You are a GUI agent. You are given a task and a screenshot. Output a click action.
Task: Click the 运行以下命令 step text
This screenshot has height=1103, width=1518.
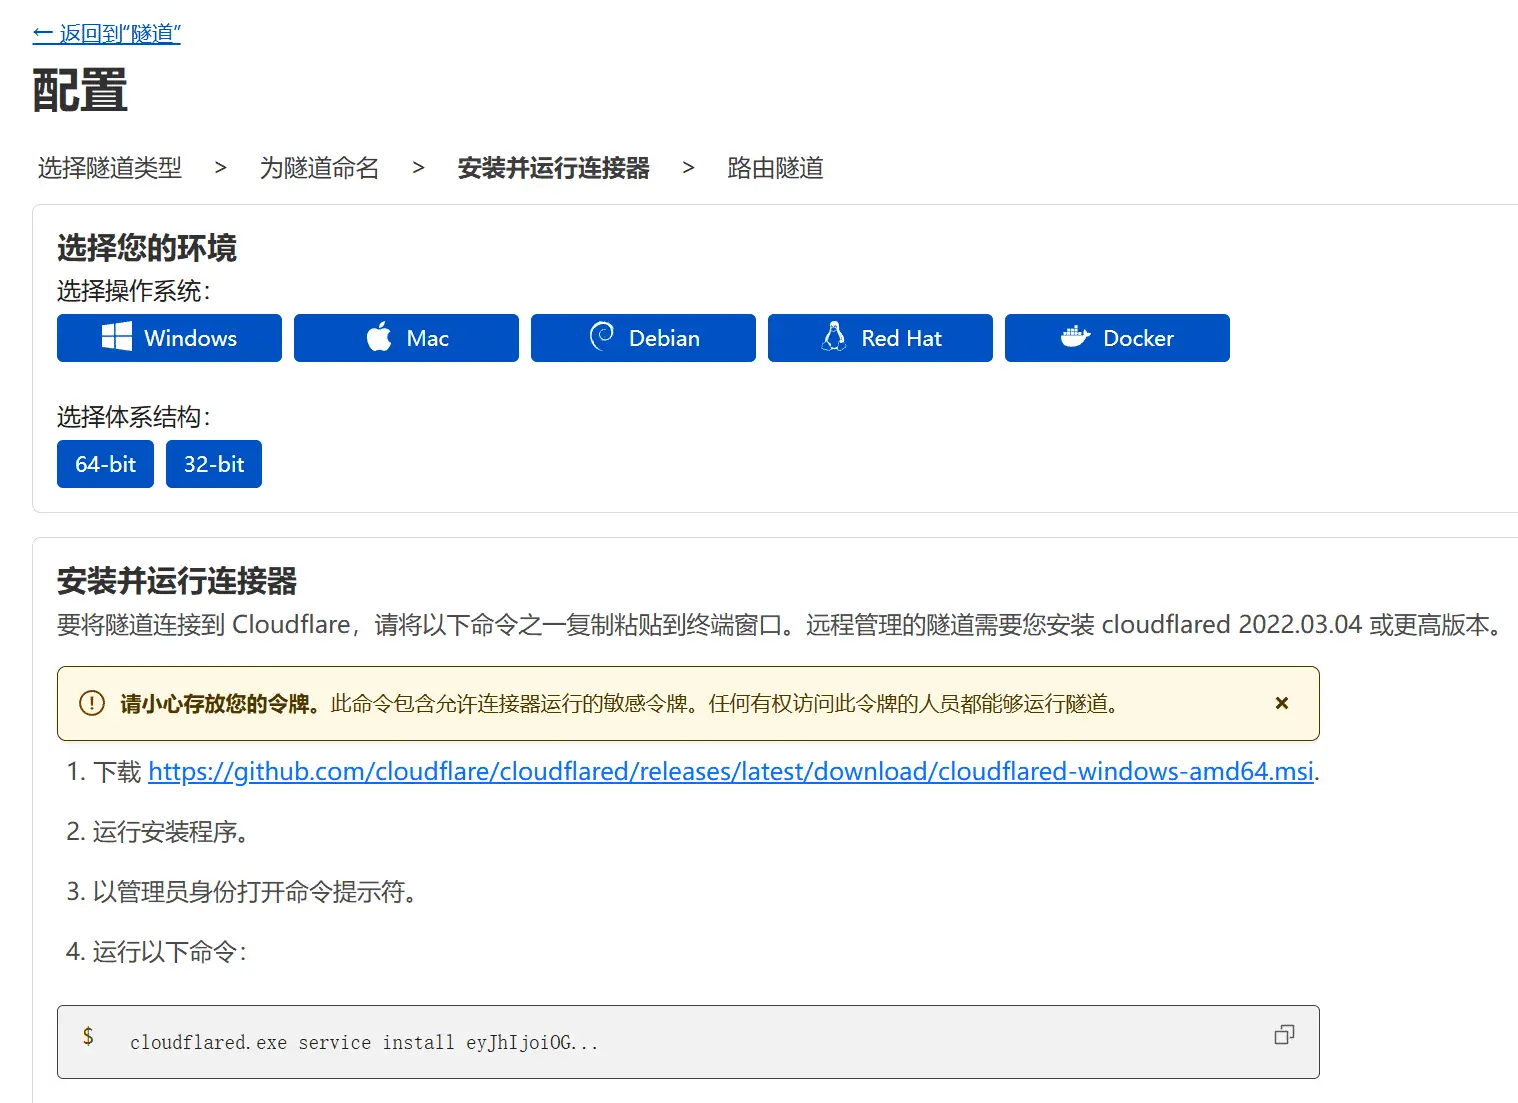pyautogui.click(x=168, y=951)
